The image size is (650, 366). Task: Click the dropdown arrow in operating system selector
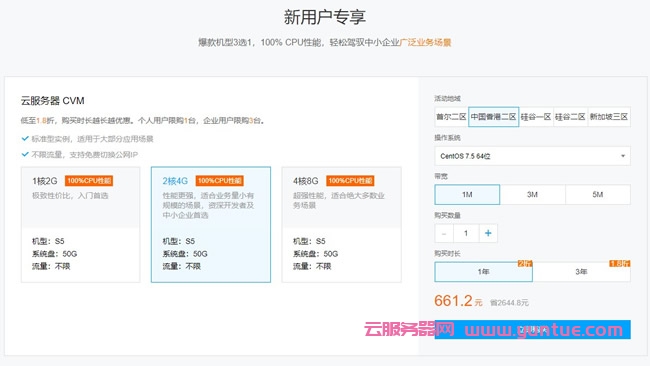click(623, 156)
